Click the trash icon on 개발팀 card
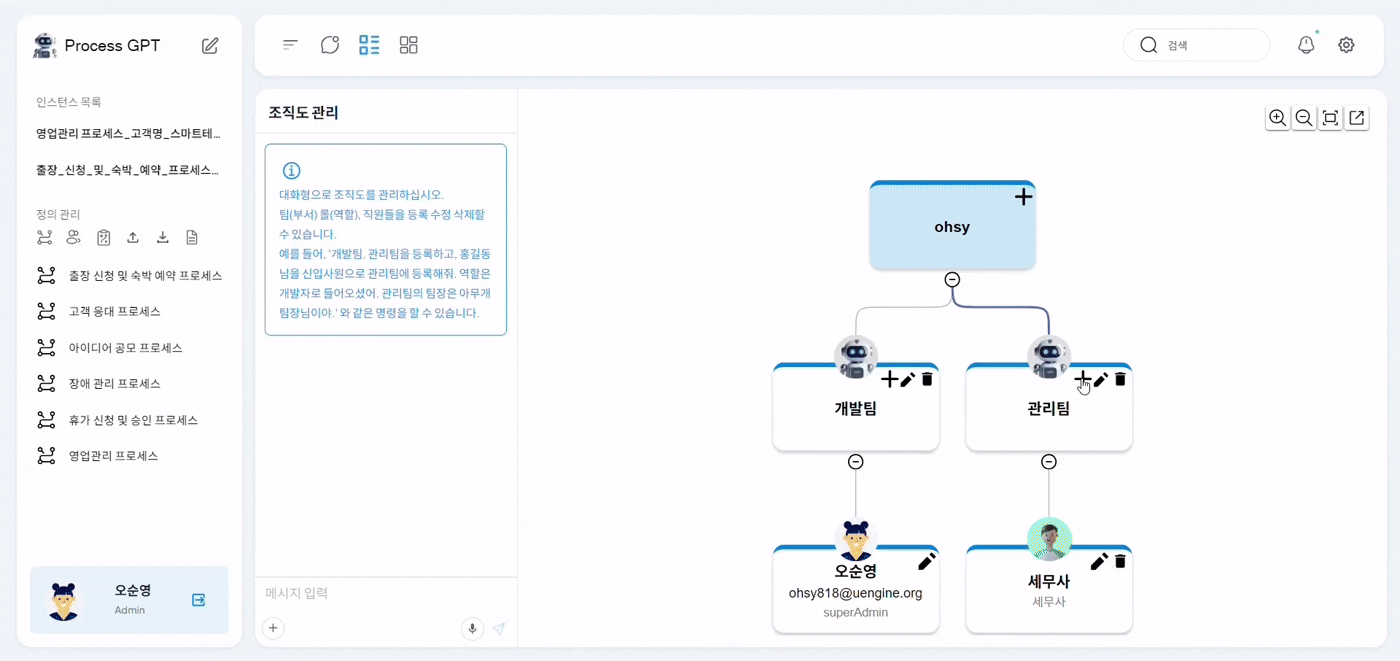Screen dimensions: 1400x661 tap(927, 379)
